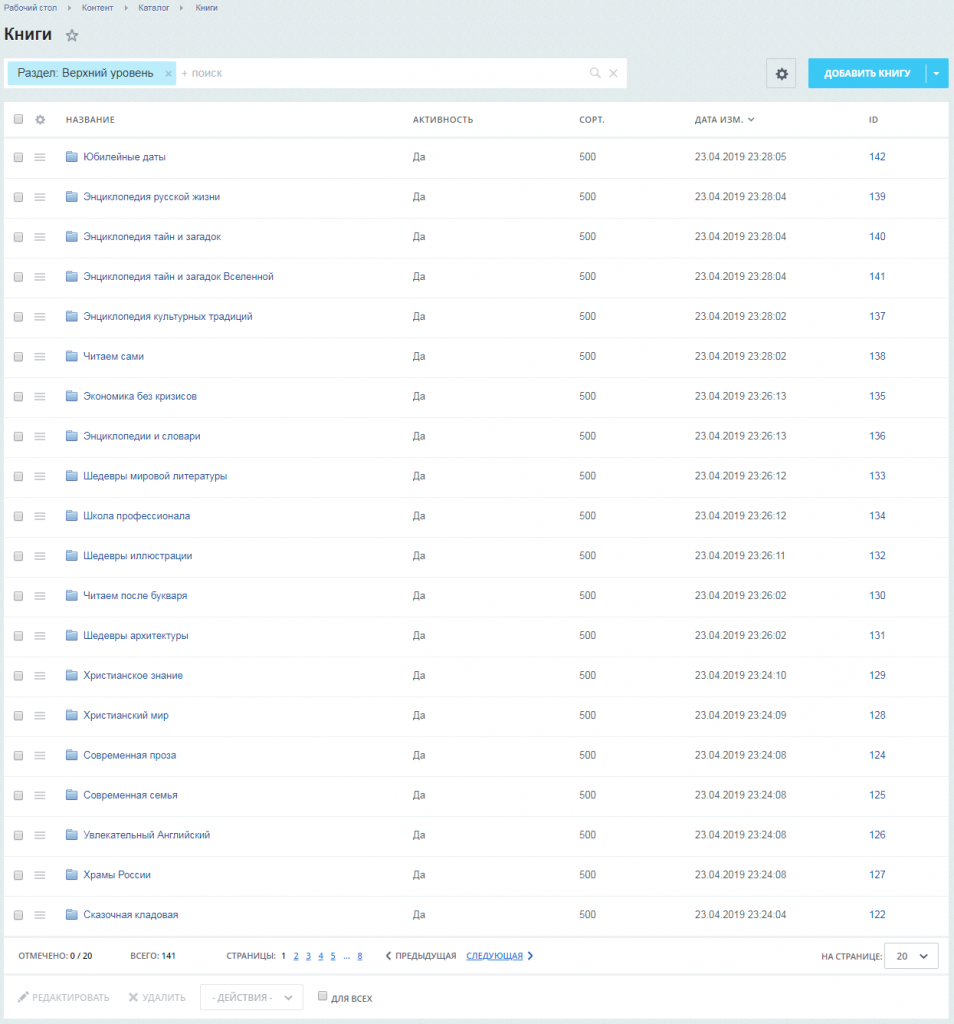Click the folder icon of Энциклопедии и словари
The image size is (954, 1024).
72,436
